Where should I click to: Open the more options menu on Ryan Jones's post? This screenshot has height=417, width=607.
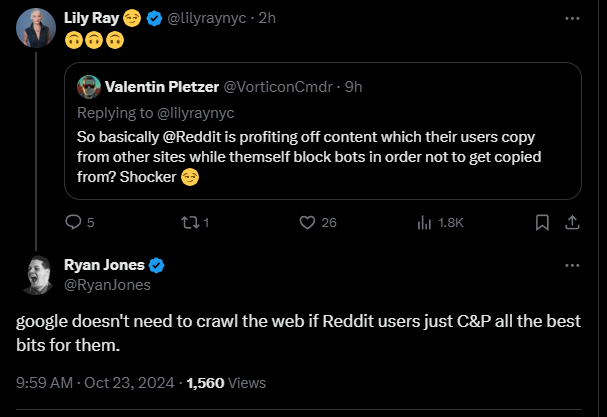[572, 266]
